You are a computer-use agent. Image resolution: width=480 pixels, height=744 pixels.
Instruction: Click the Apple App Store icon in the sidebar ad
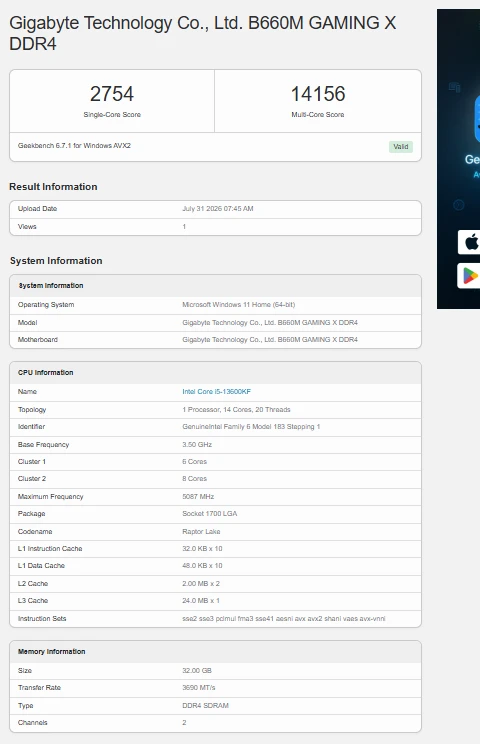[470, 242]
